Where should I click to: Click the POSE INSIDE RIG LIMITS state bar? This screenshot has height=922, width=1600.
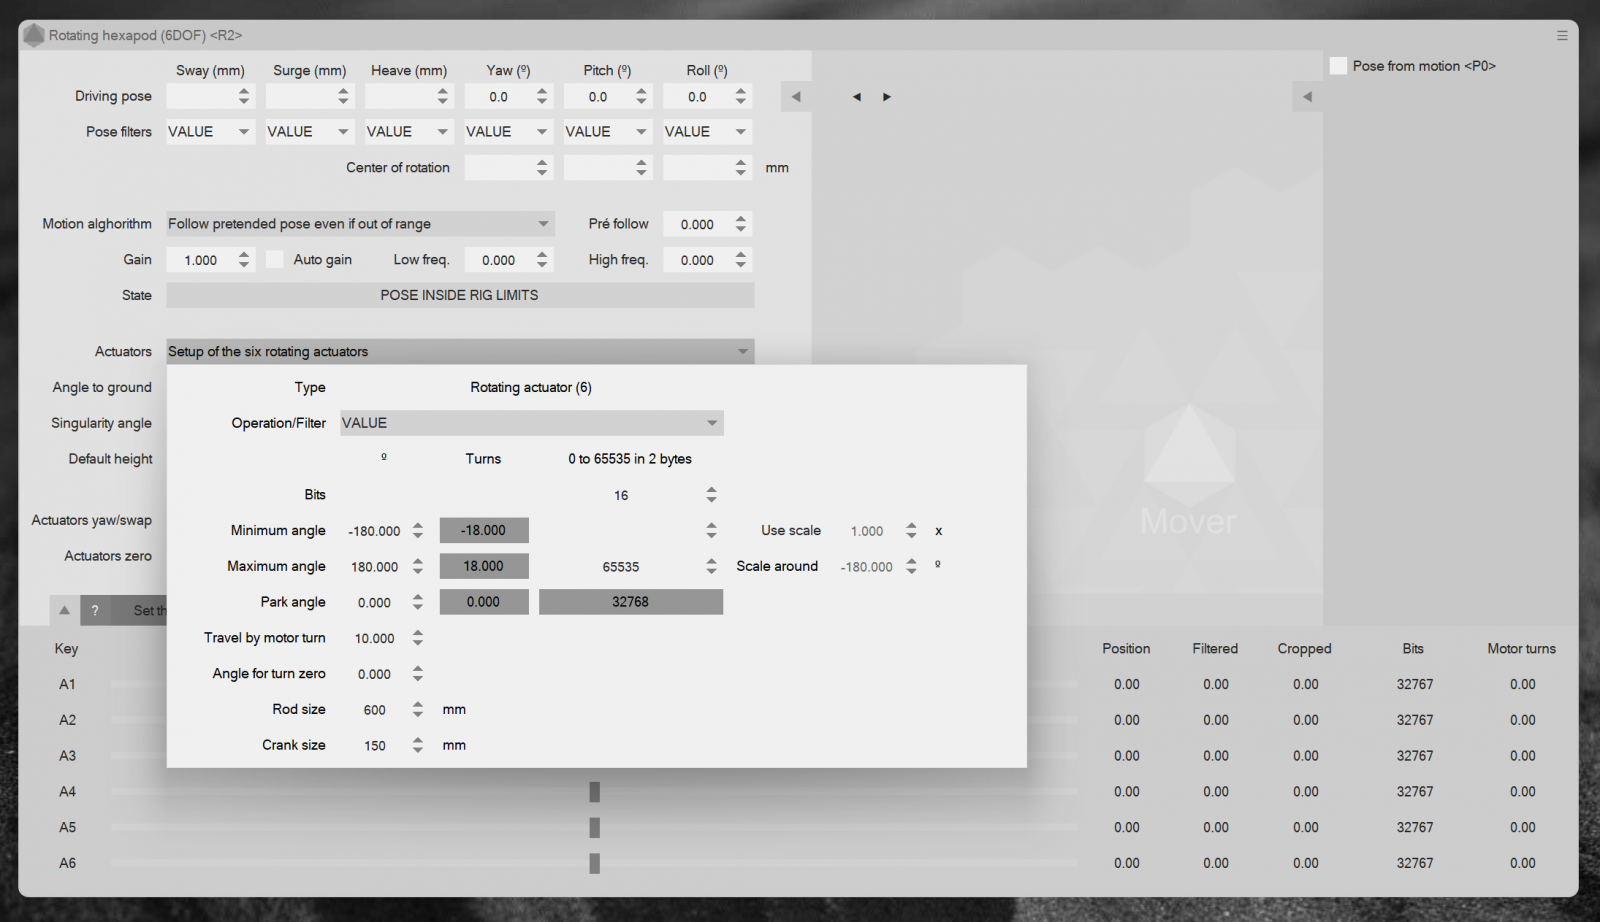460,295
